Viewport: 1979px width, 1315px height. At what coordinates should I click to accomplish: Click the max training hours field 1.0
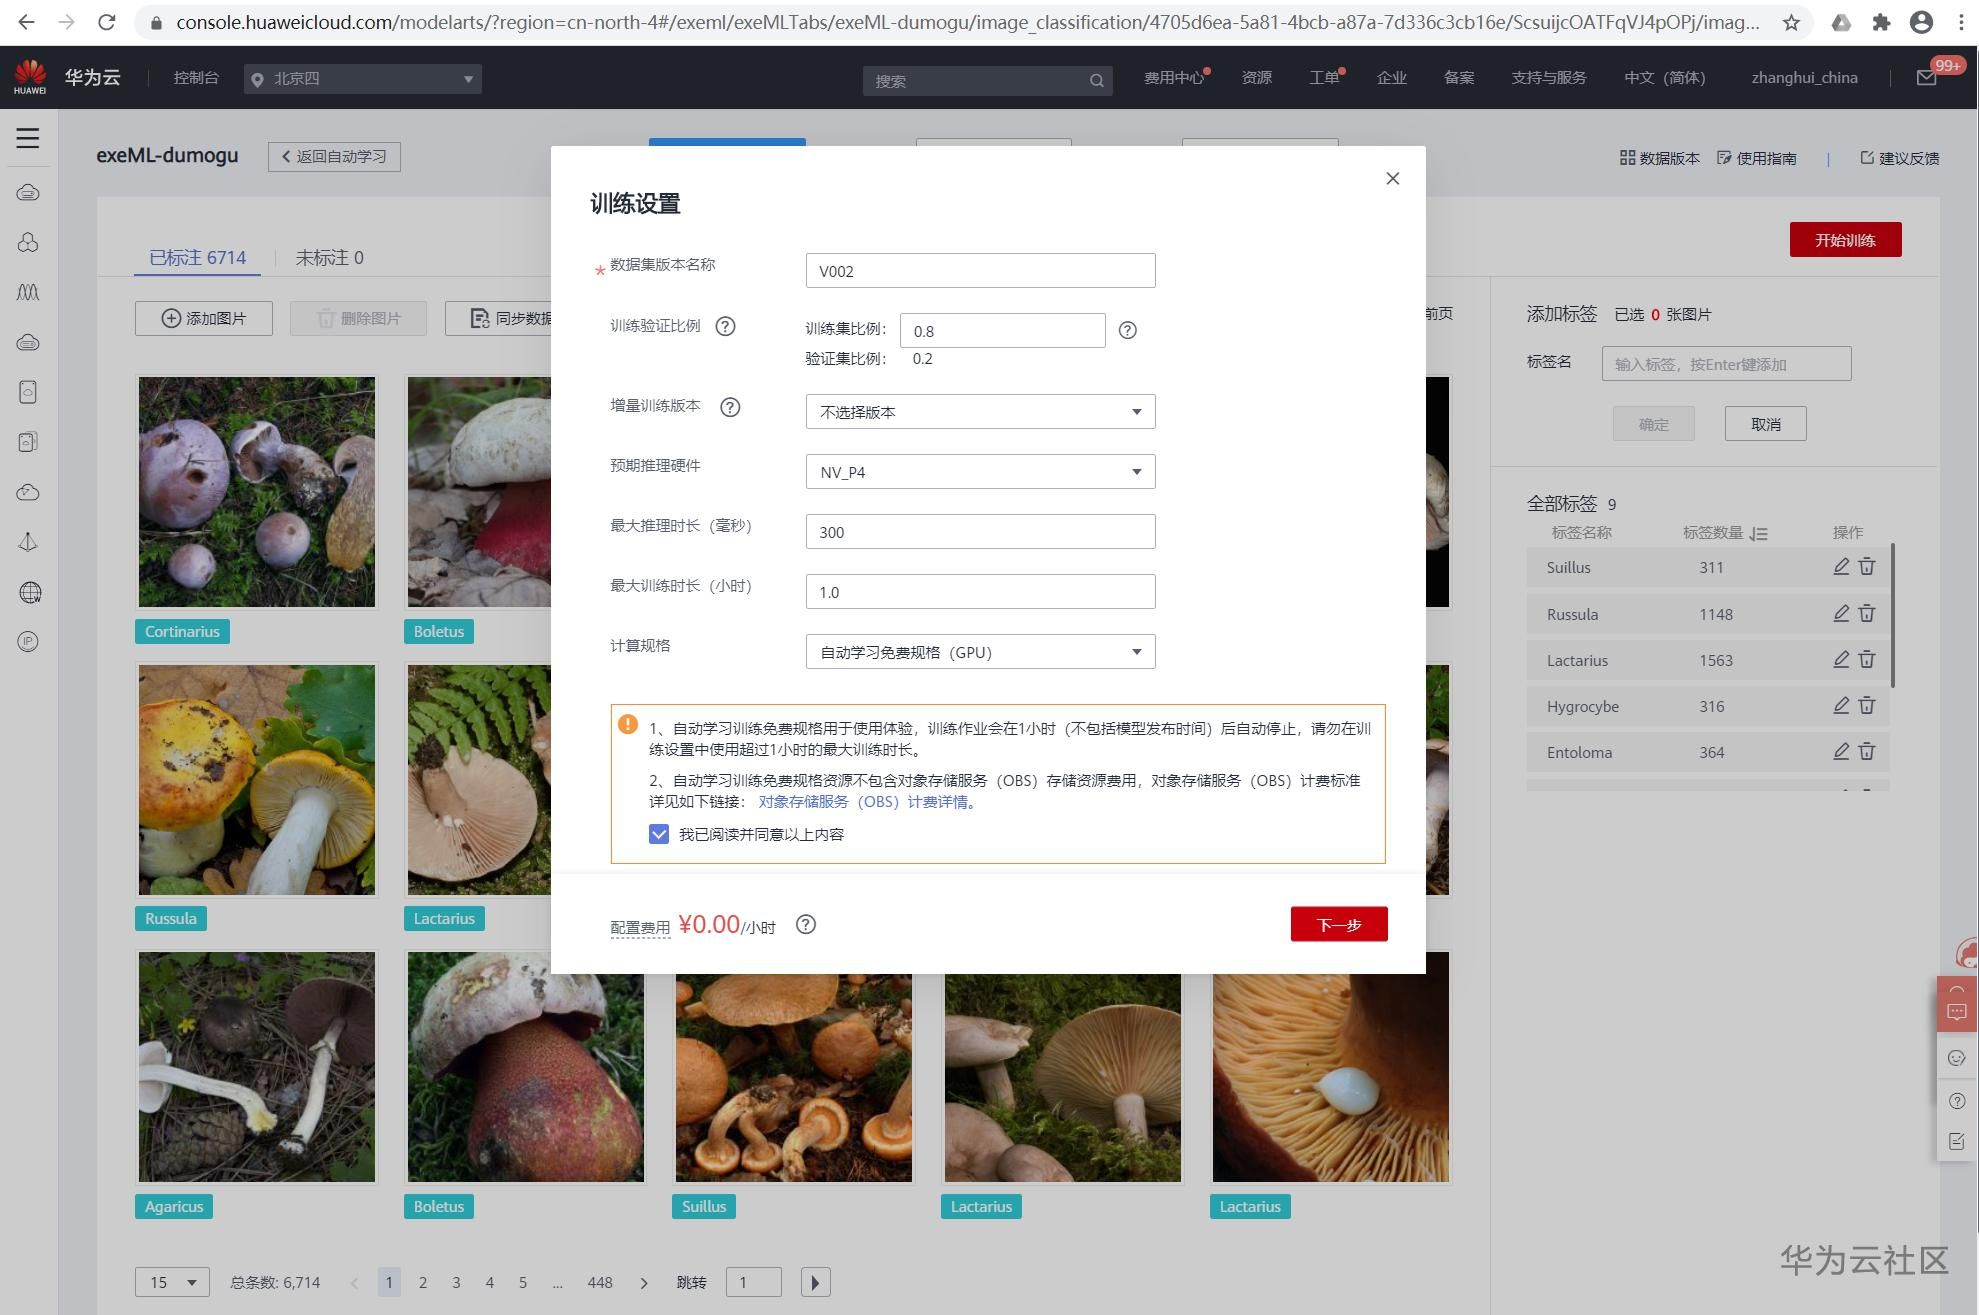980,592
